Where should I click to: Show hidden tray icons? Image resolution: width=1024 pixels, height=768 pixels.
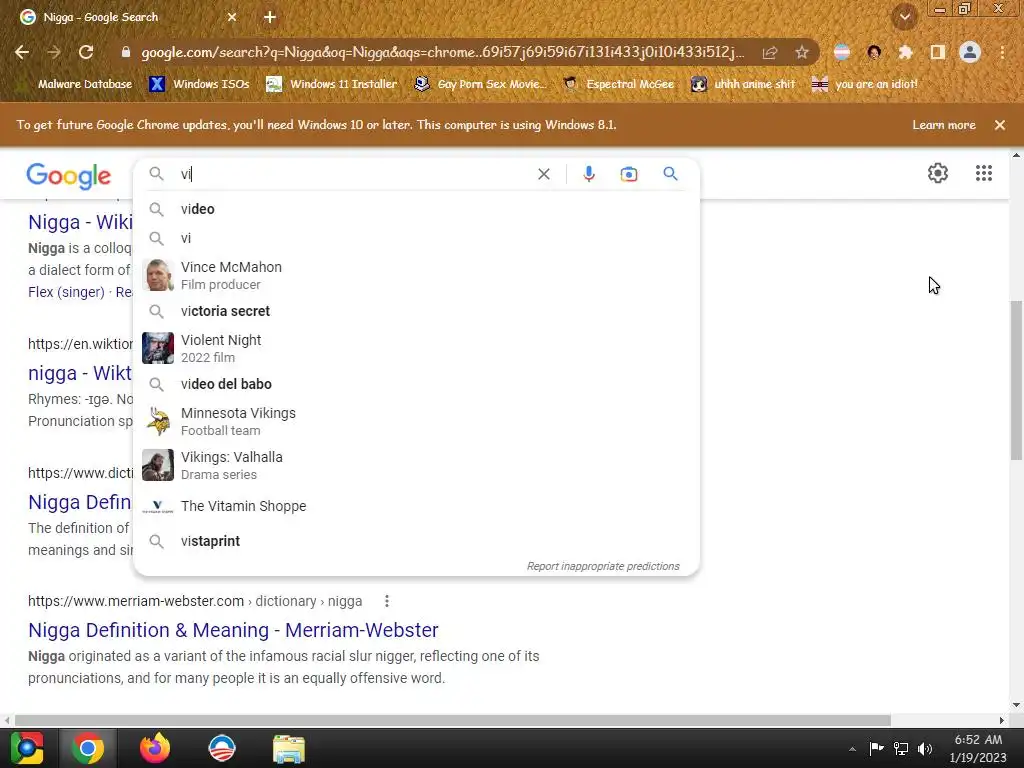[x=852, y=749]
